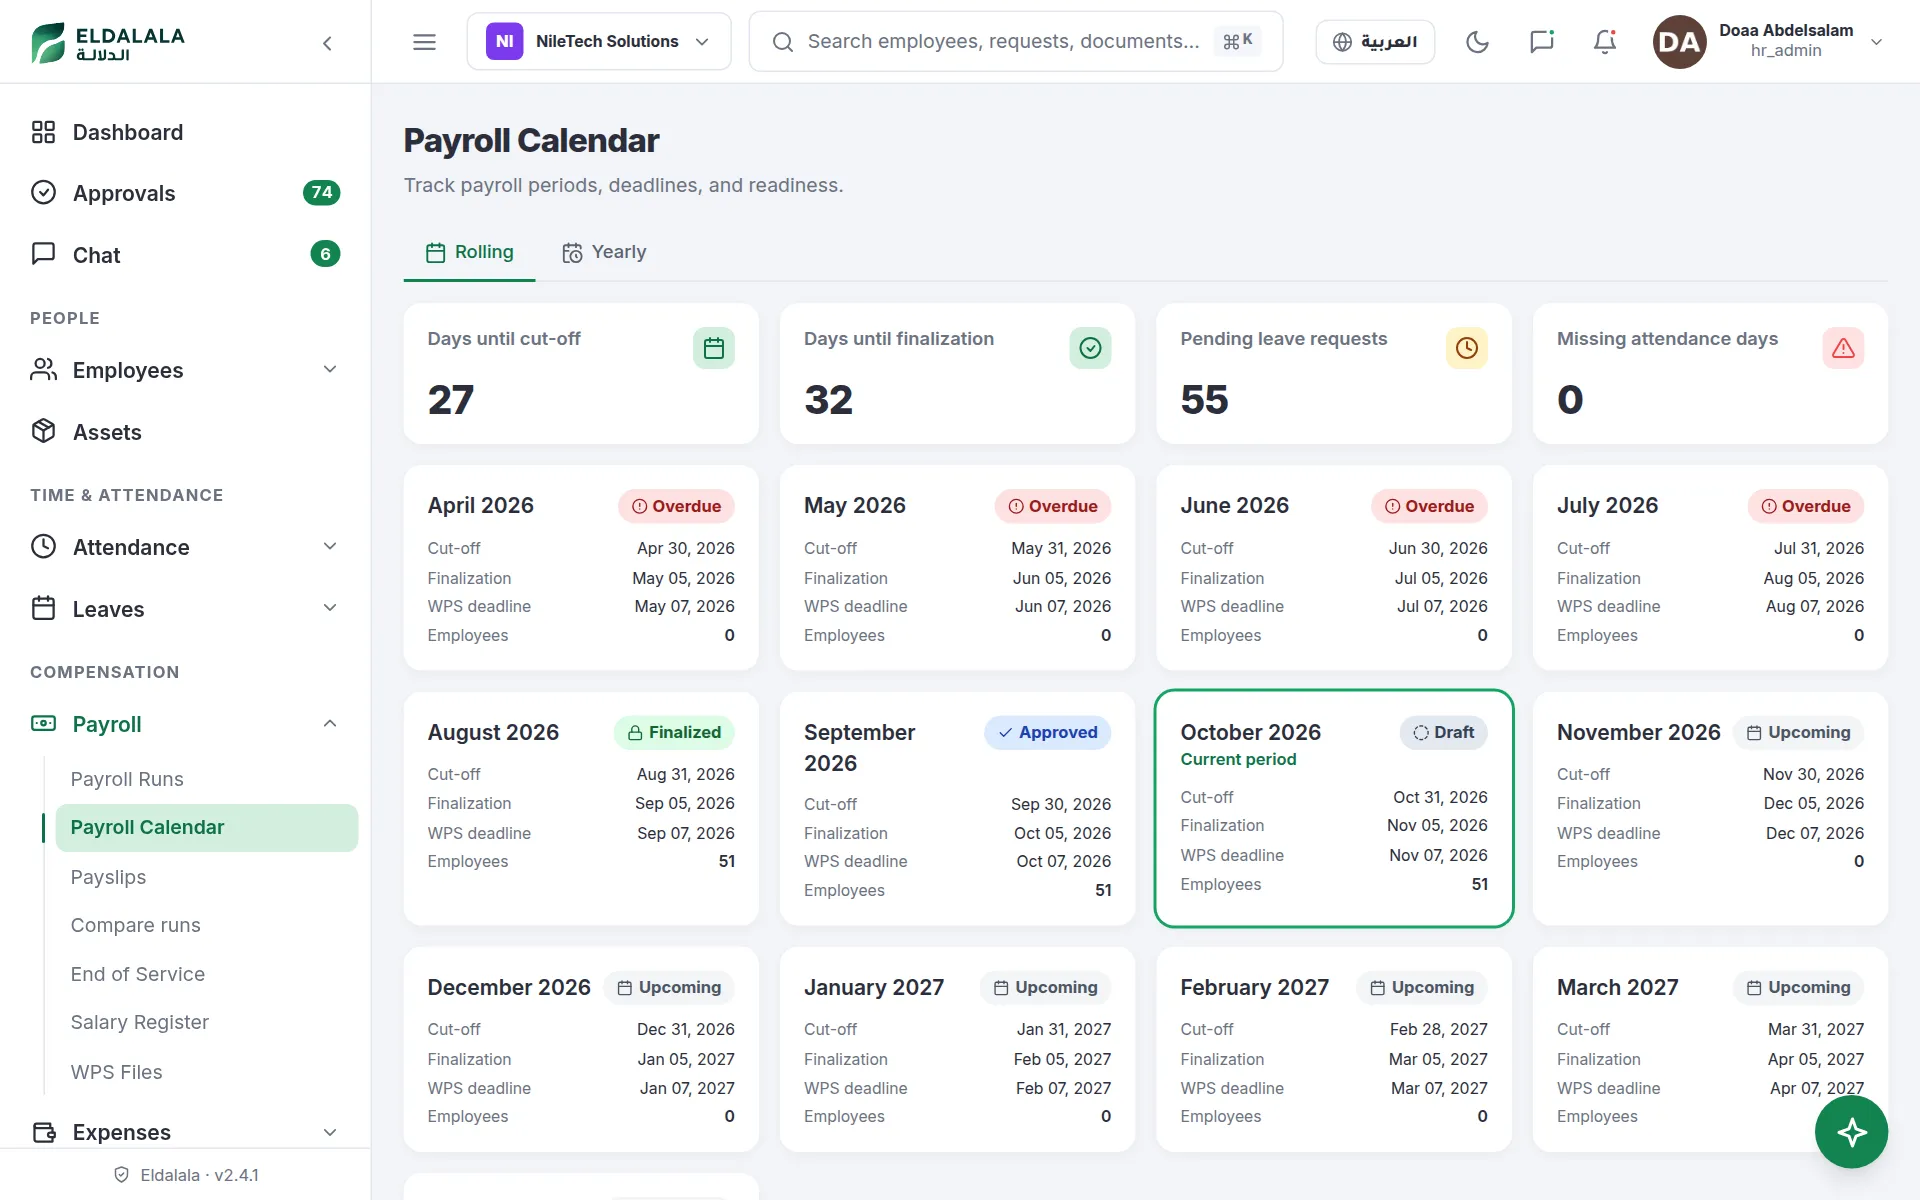Image resolution: width=1920 pixels, height=1200 pixels.
Task: Open the hamburger menu icon
Action: (424, 42)
